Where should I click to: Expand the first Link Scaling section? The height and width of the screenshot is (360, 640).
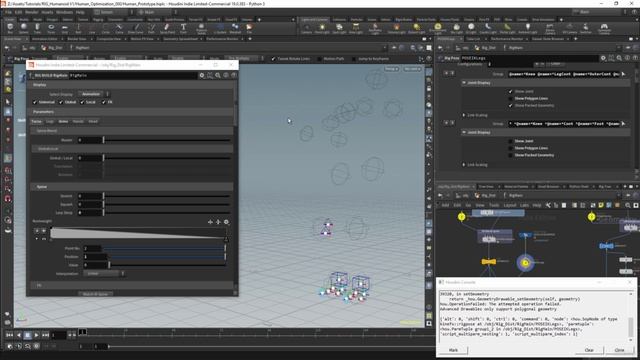coord(464,115)
